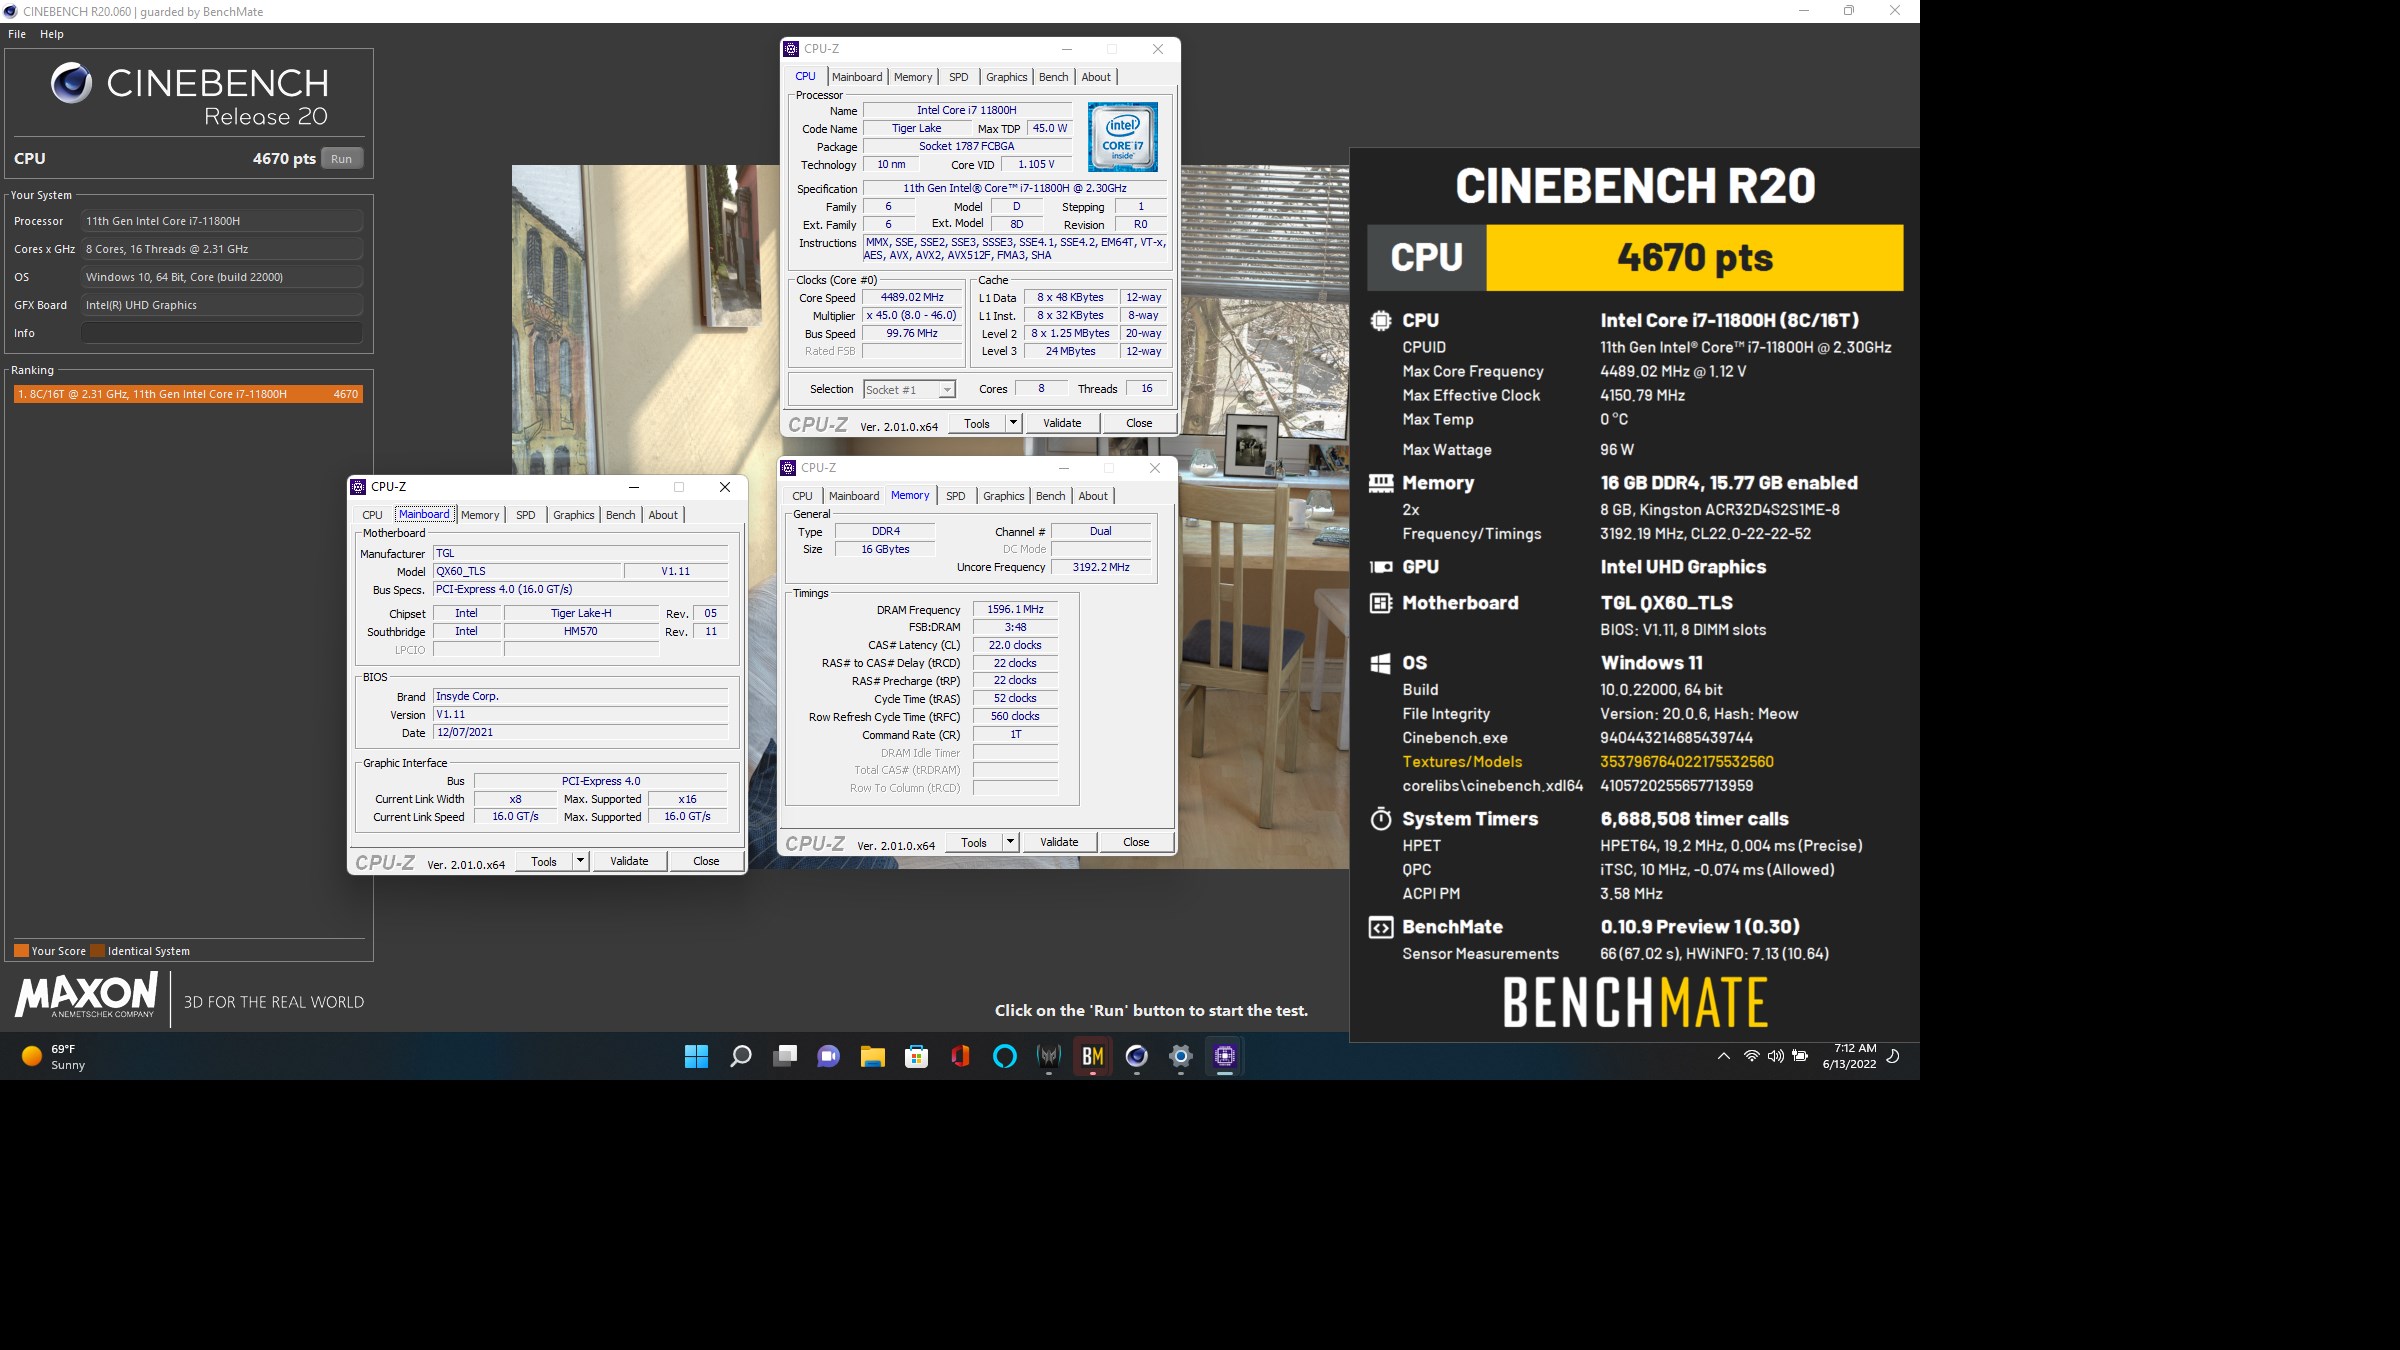2400x1350 pixels.
Task: Open Task View on the taskbar
Action: point(784,1056)
